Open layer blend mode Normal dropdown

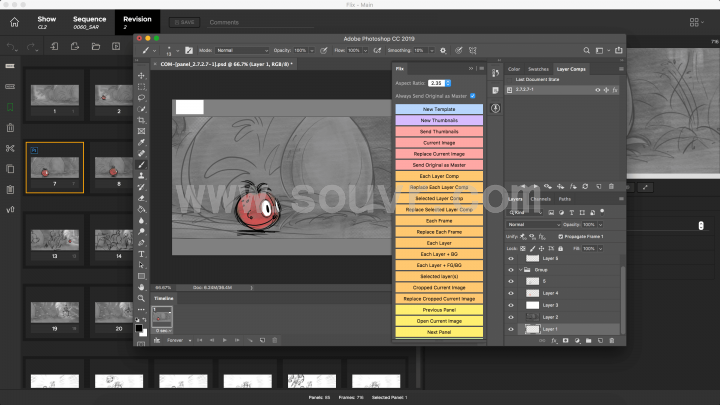tap(533, 225)
